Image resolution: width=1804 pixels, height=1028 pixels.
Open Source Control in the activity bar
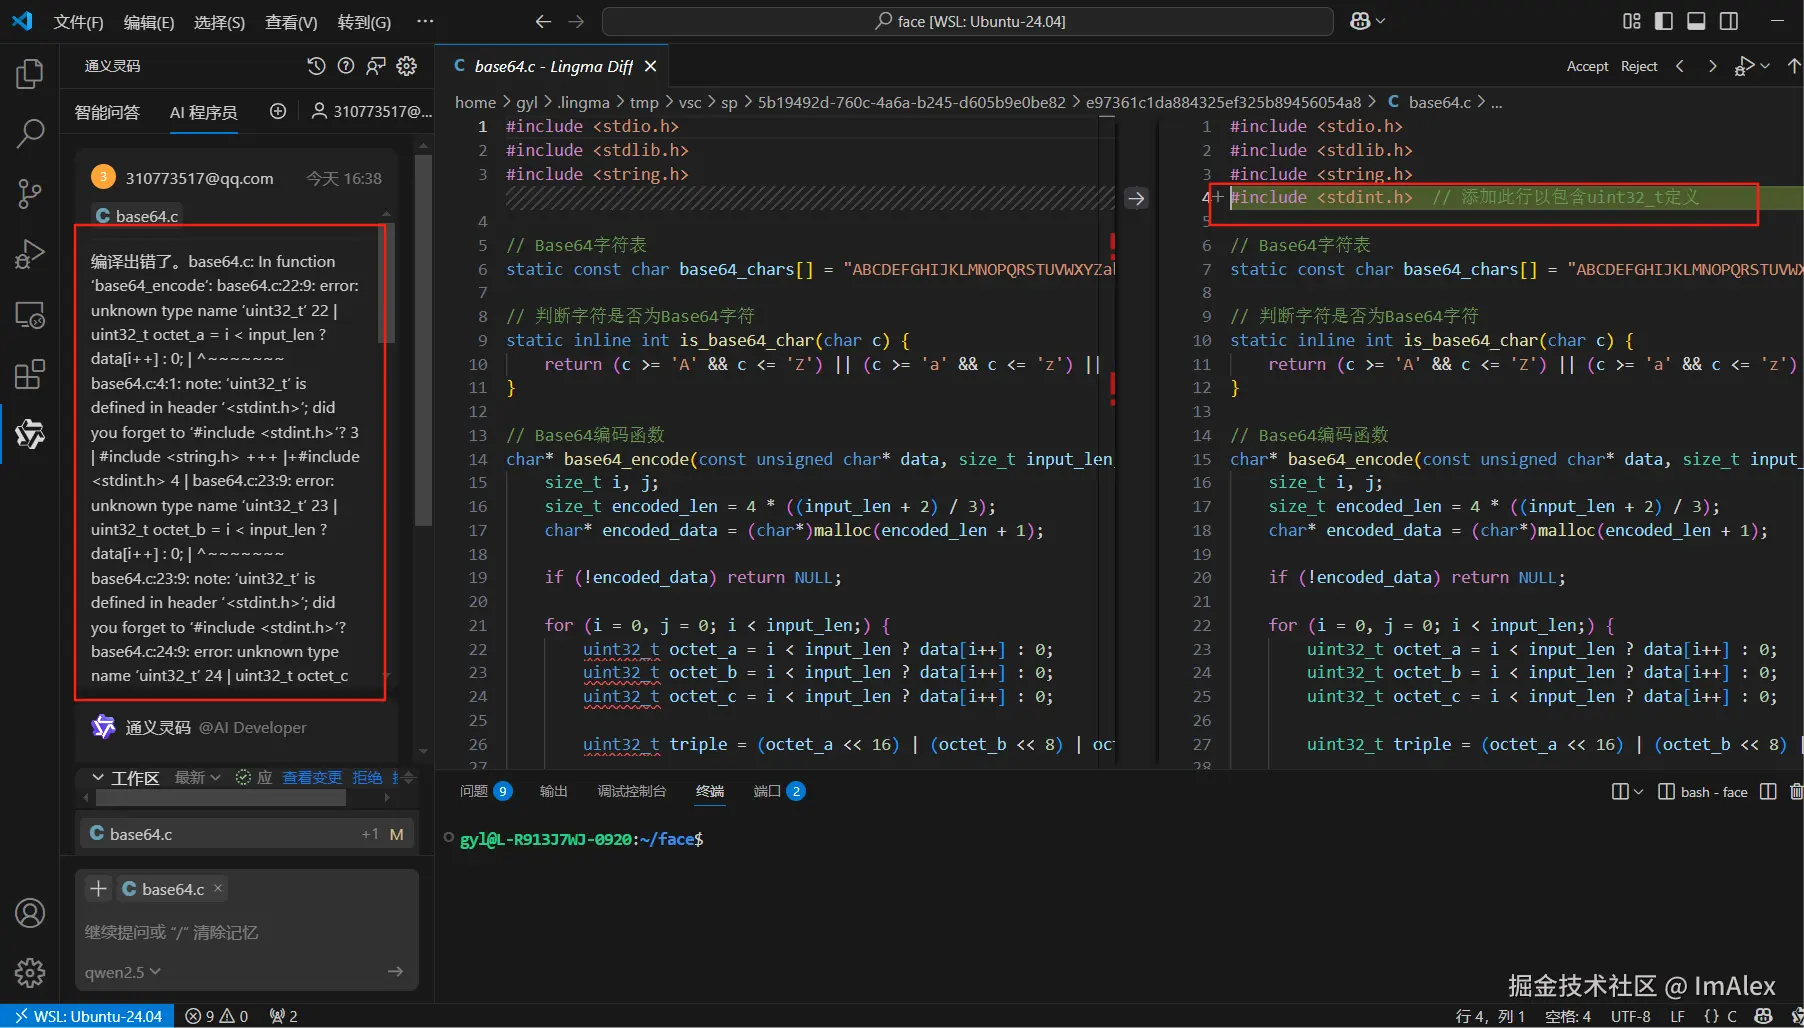[x=30, y=194]
